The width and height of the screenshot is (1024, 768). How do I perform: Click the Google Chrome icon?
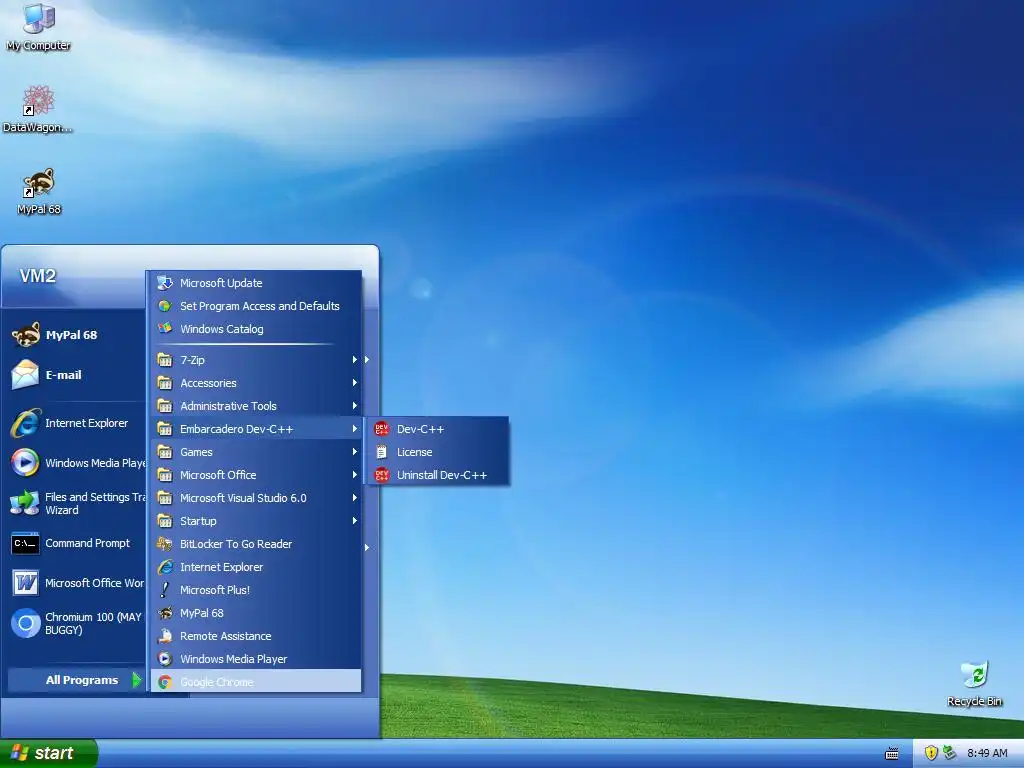point(165,682)
